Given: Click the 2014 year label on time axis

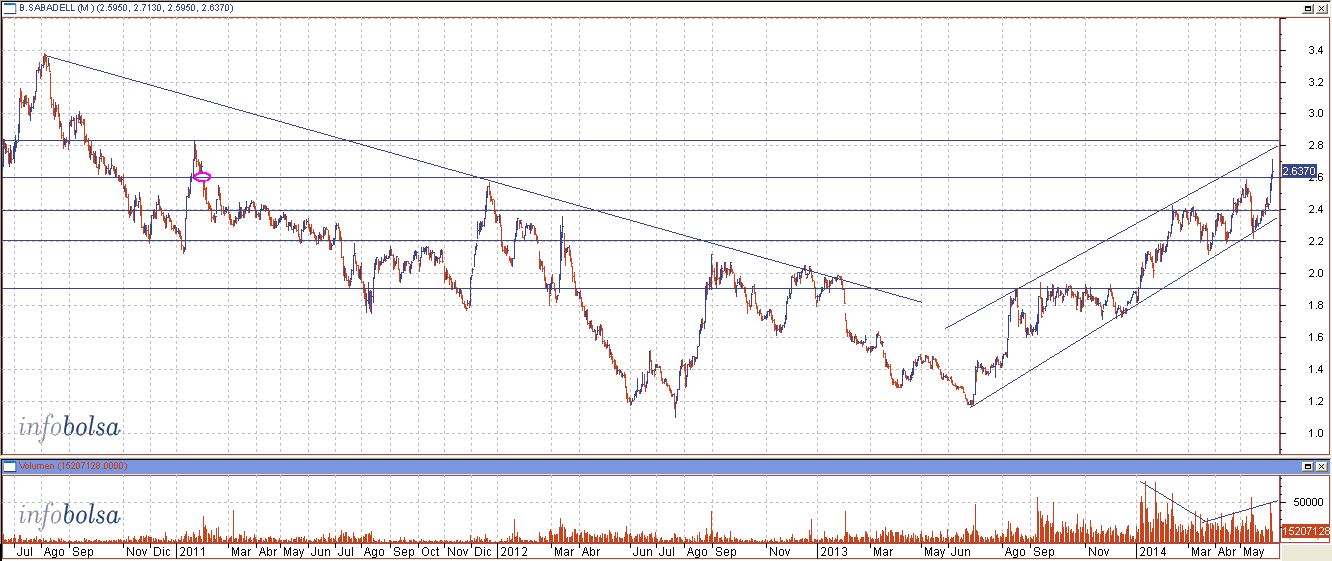Looking at the screenshot, I should point(1154,551).
